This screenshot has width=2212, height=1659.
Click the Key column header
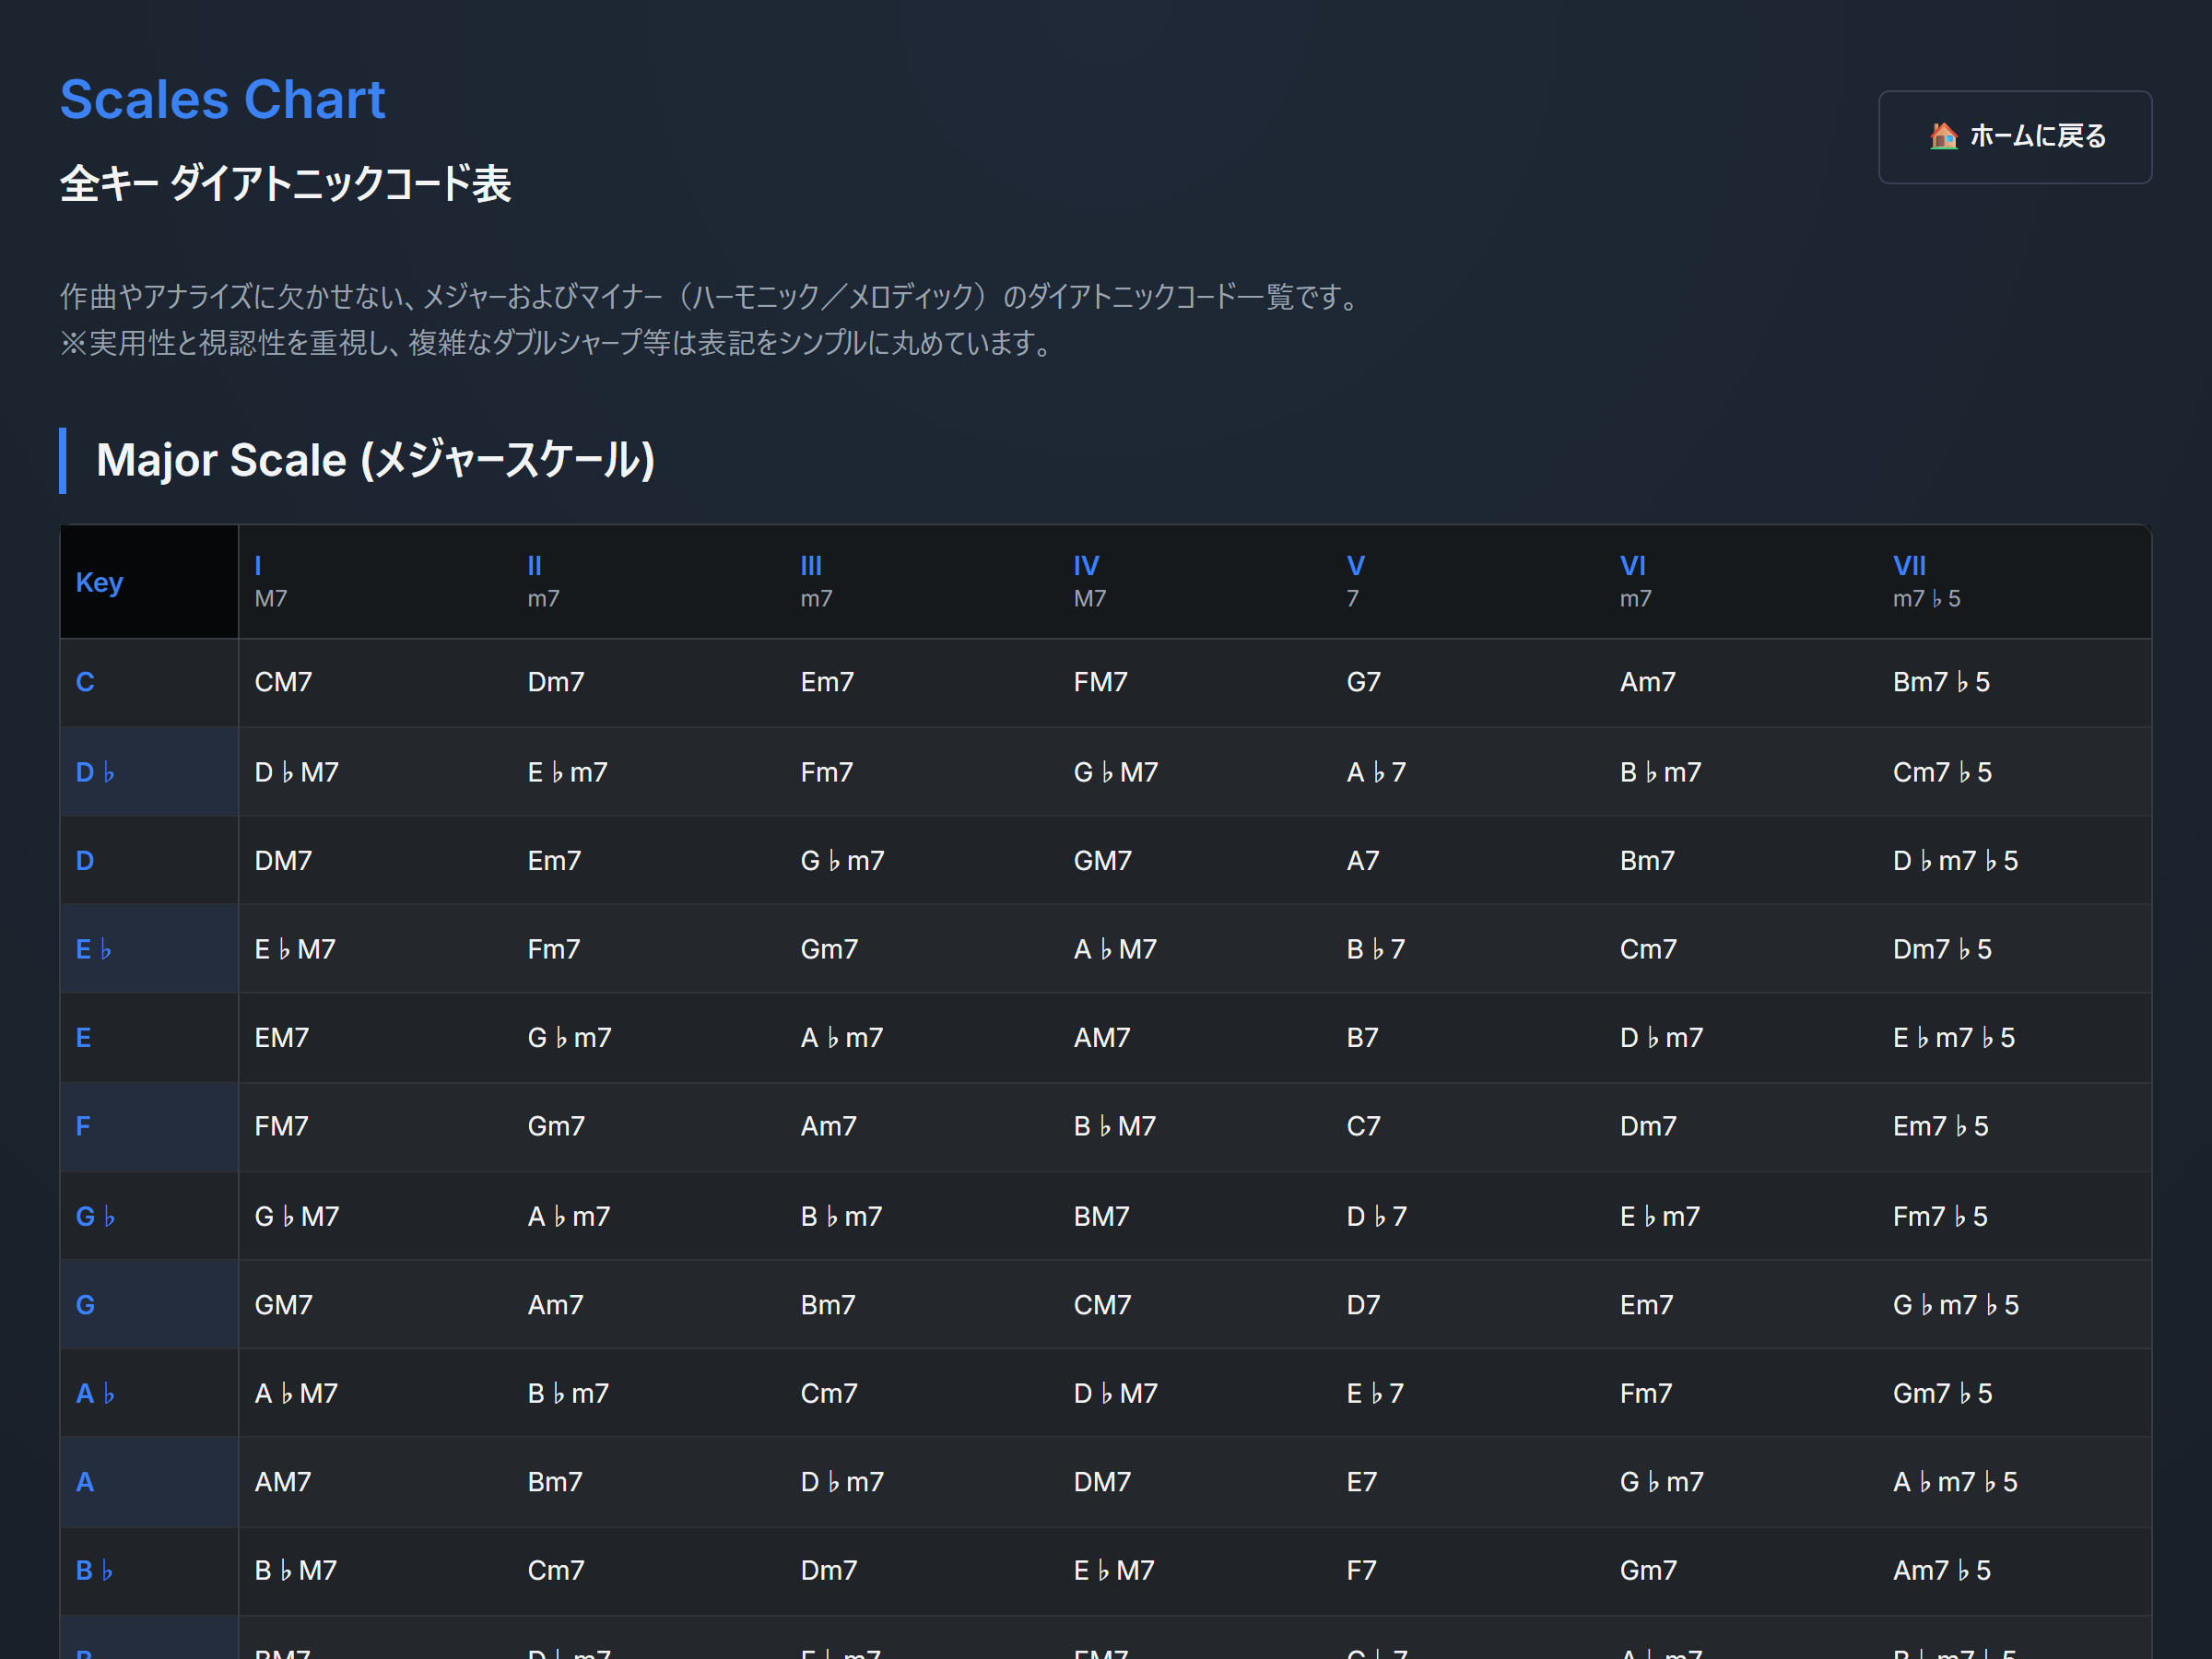[100, 582]
